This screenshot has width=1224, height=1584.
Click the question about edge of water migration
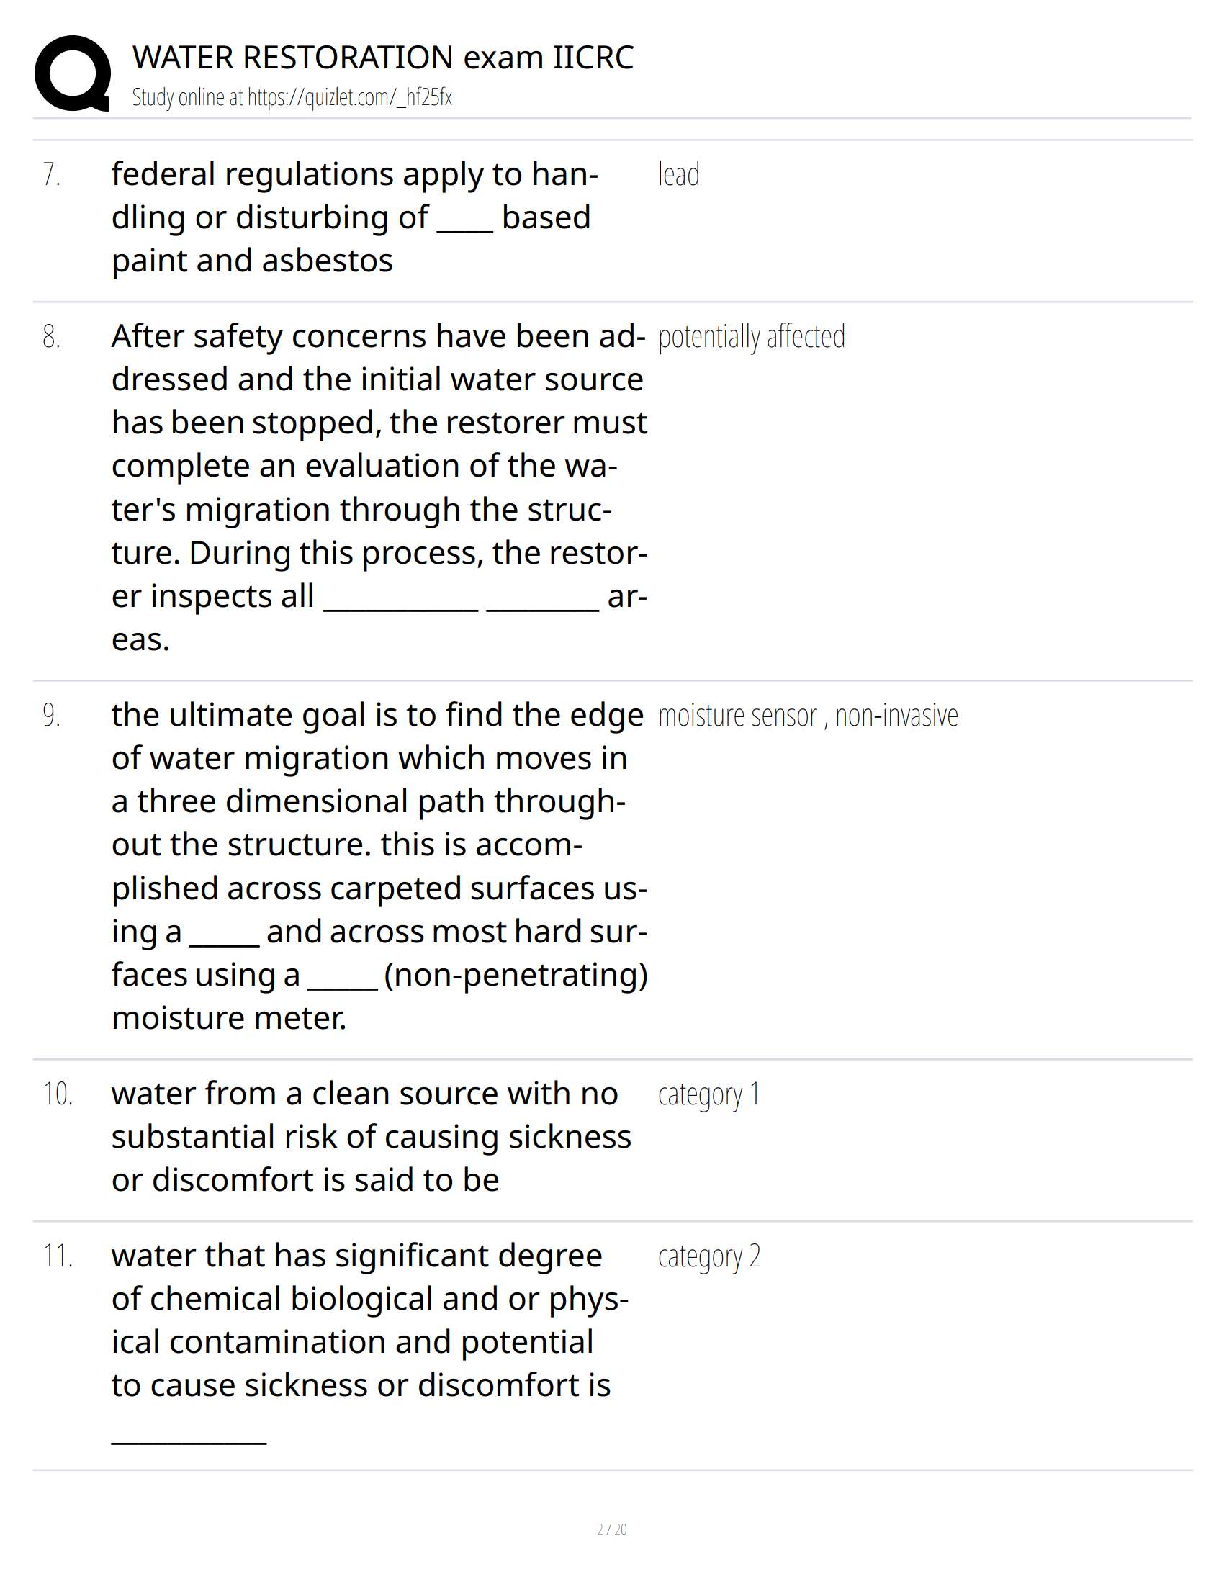click(378, 866)
